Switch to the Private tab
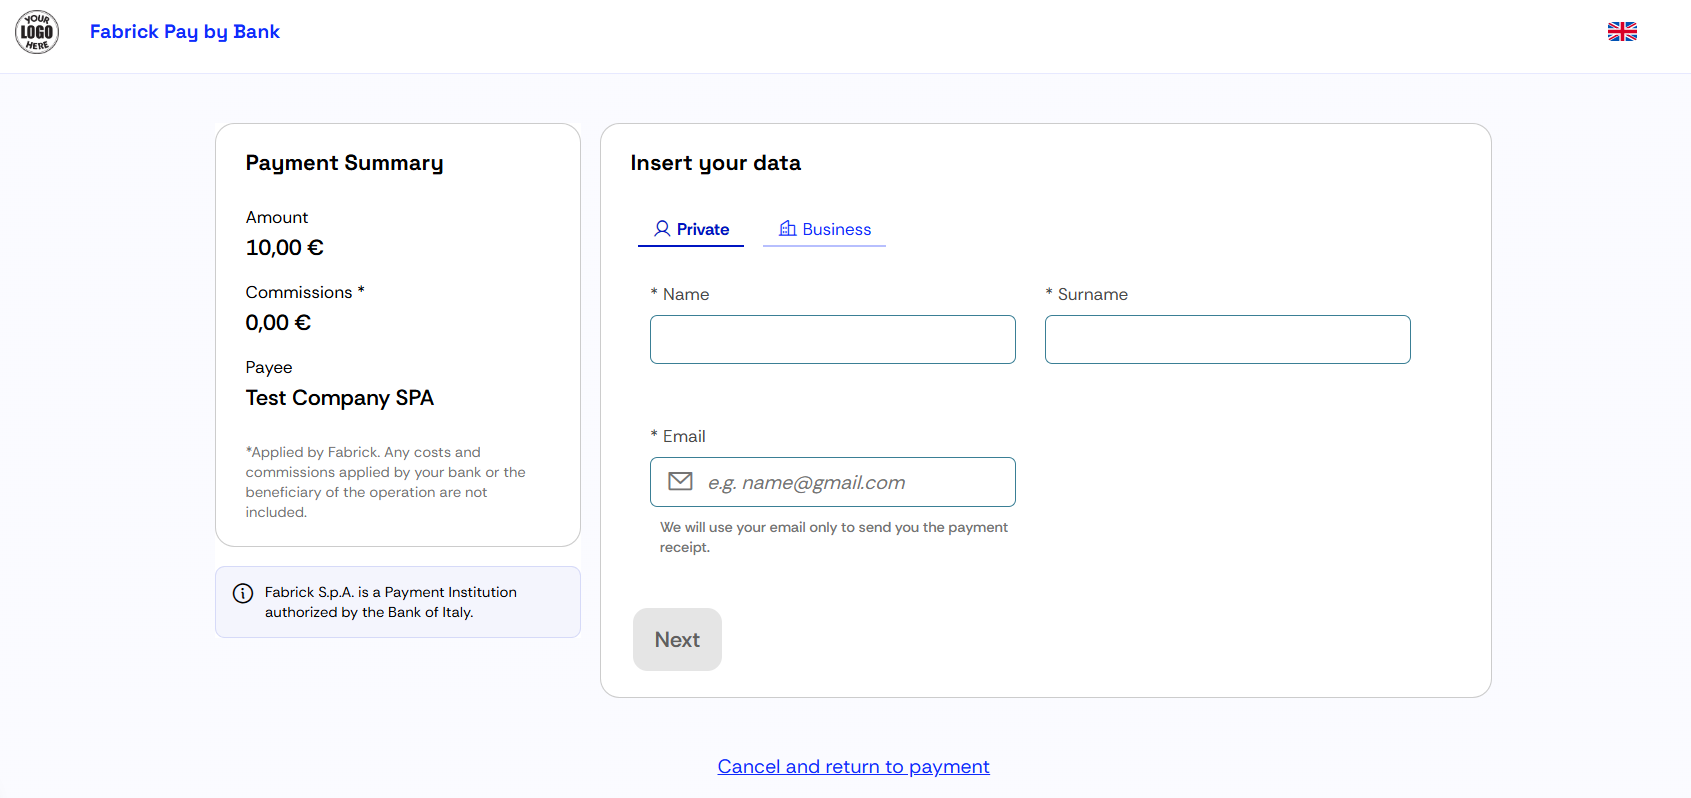Screen dimensions: 1691x798 click(x=691, y=230)
